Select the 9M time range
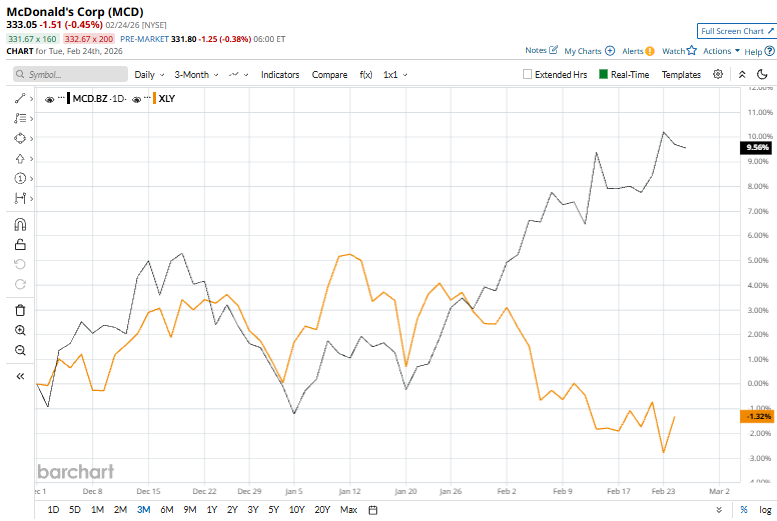This screenshot has width=777, height=521. 190,510
